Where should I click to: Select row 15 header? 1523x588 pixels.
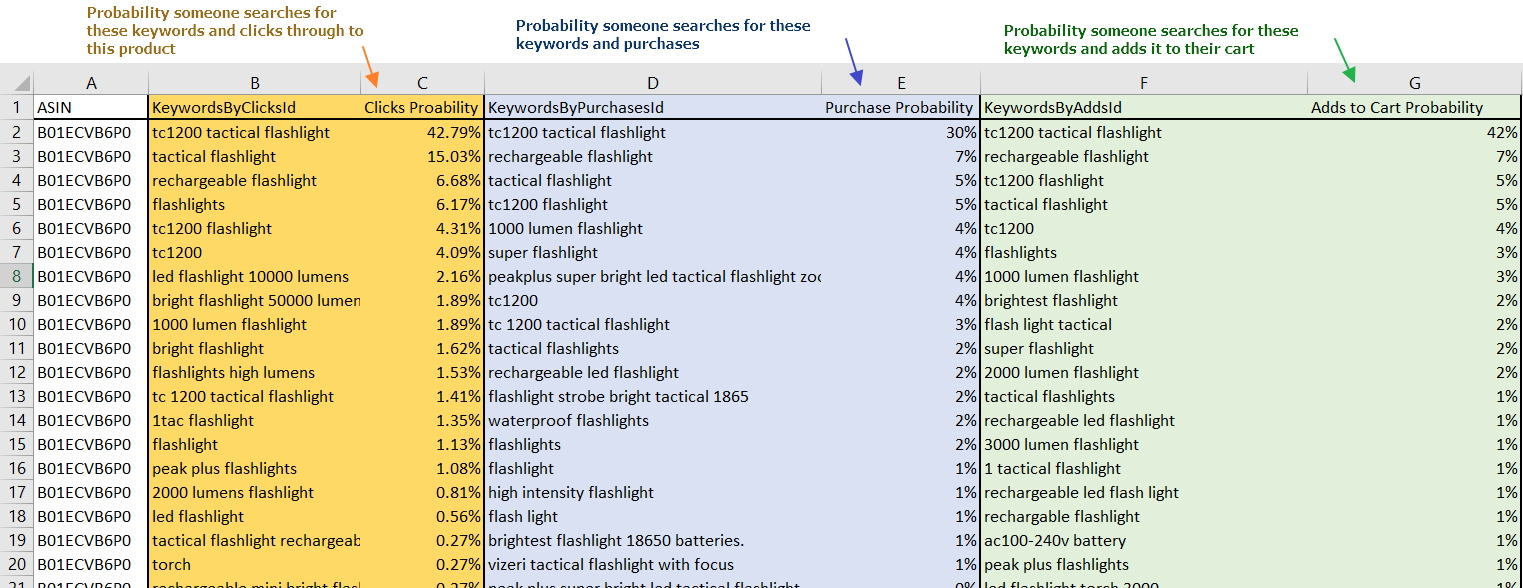pyautogui.click(x=18, y=445)
